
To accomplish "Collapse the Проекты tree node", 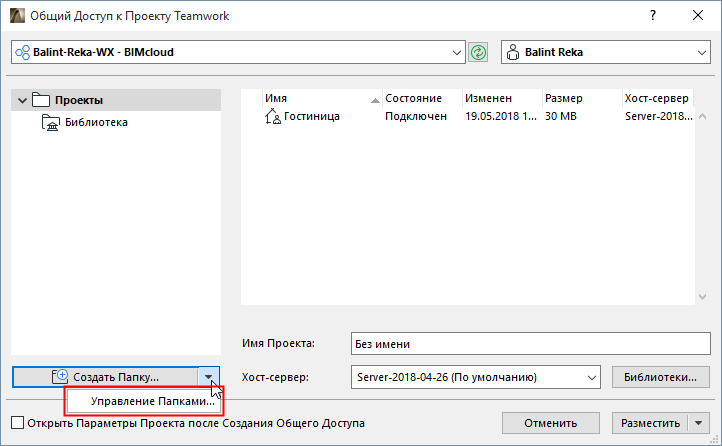I will click(22, 100).
